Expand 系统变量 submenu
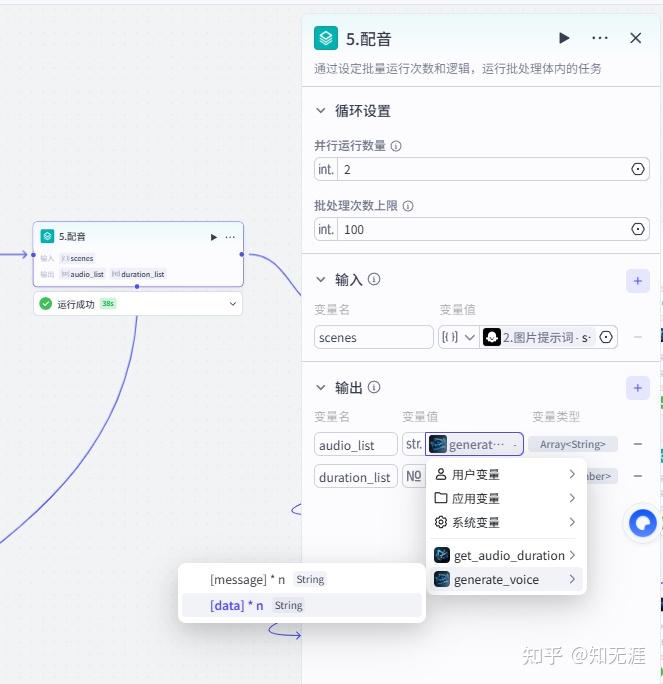Screen dimensions: 663x684 point(506,522)
